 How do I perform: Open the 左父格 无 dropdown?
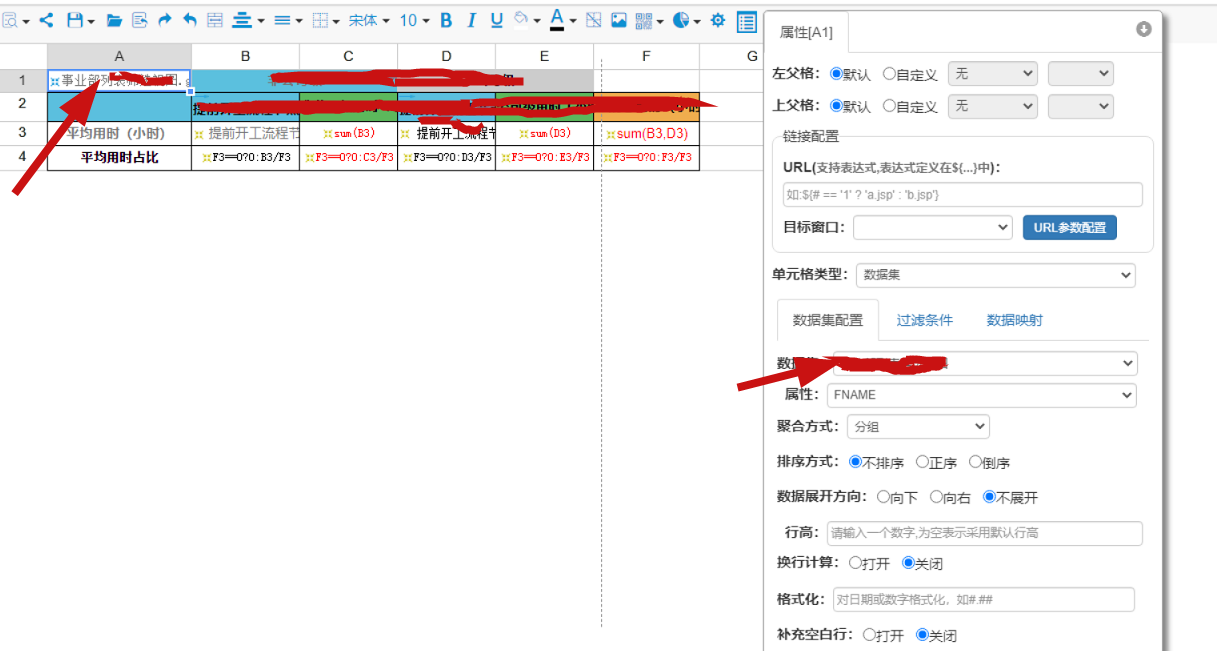tap(993, 73)
